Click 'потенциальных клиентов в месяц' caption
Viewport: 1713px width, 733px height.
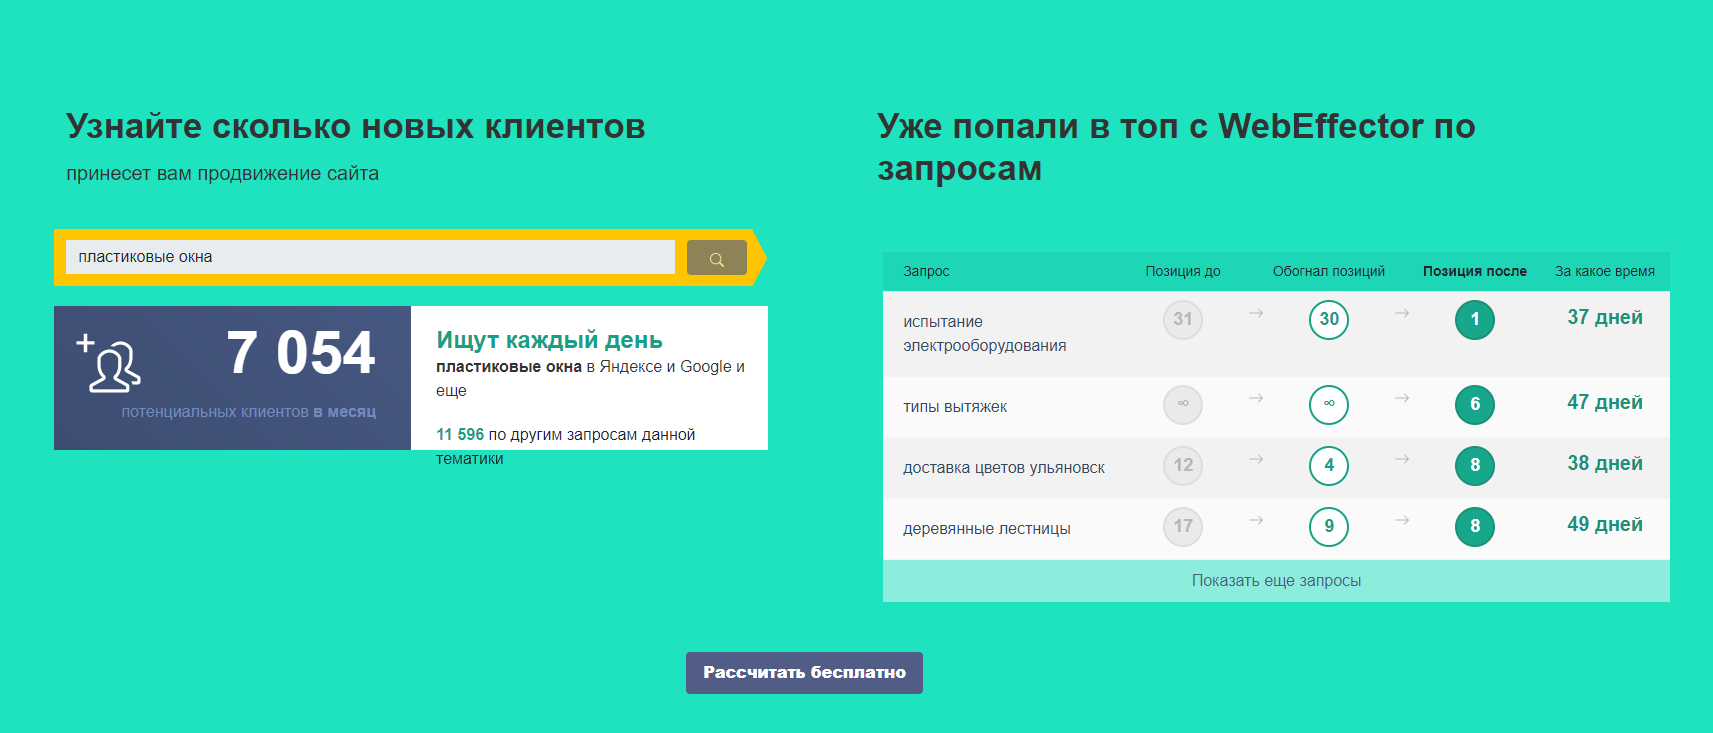coord(249,412)
